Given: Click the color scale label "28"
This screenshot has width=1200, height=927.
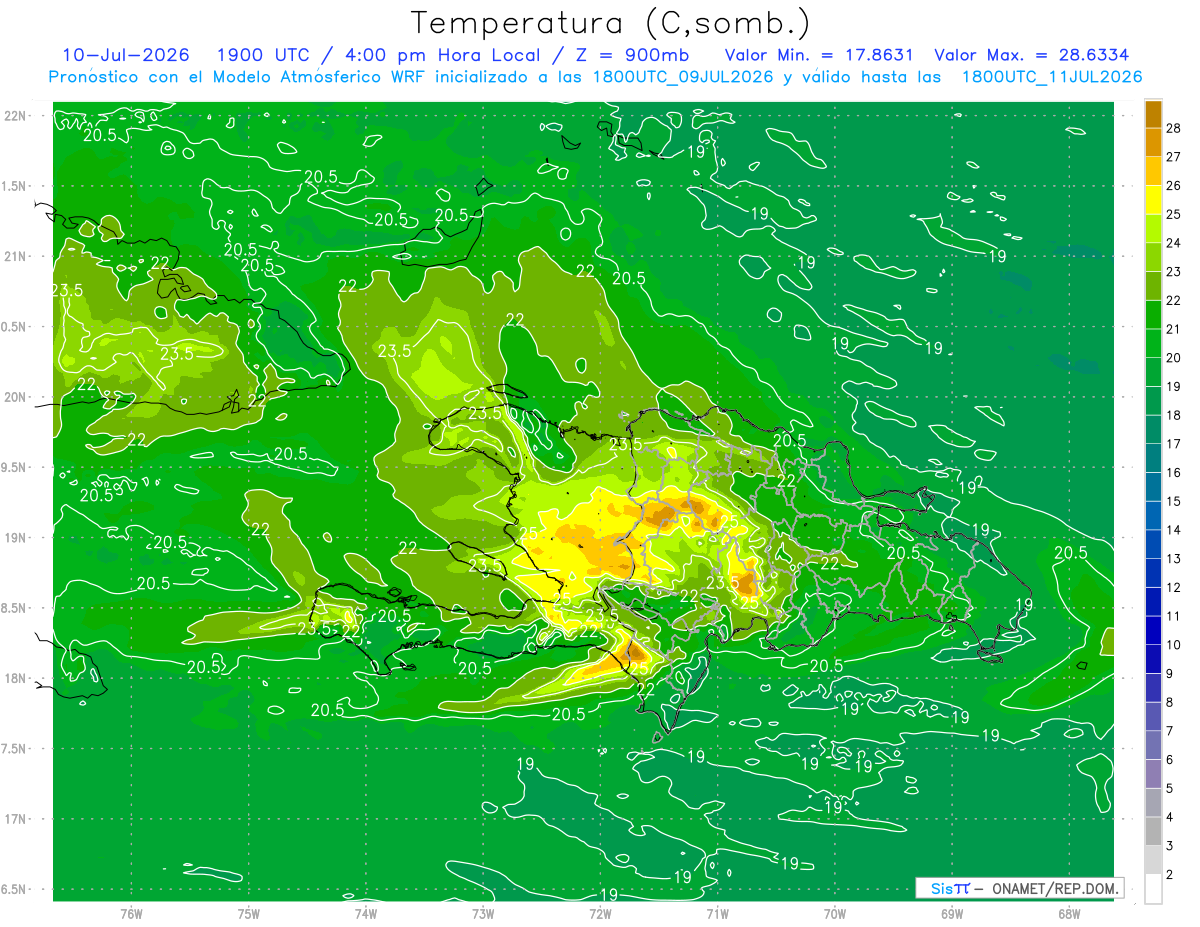Looking at the screenshot, I should click(x=1173, y=128).
